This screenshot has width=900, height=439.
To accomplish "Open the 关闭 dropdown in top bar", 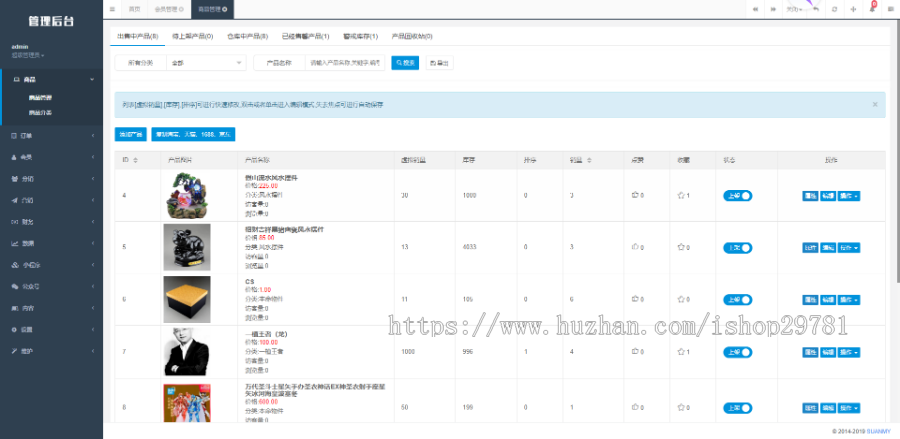I will click(x=793, y=9).
